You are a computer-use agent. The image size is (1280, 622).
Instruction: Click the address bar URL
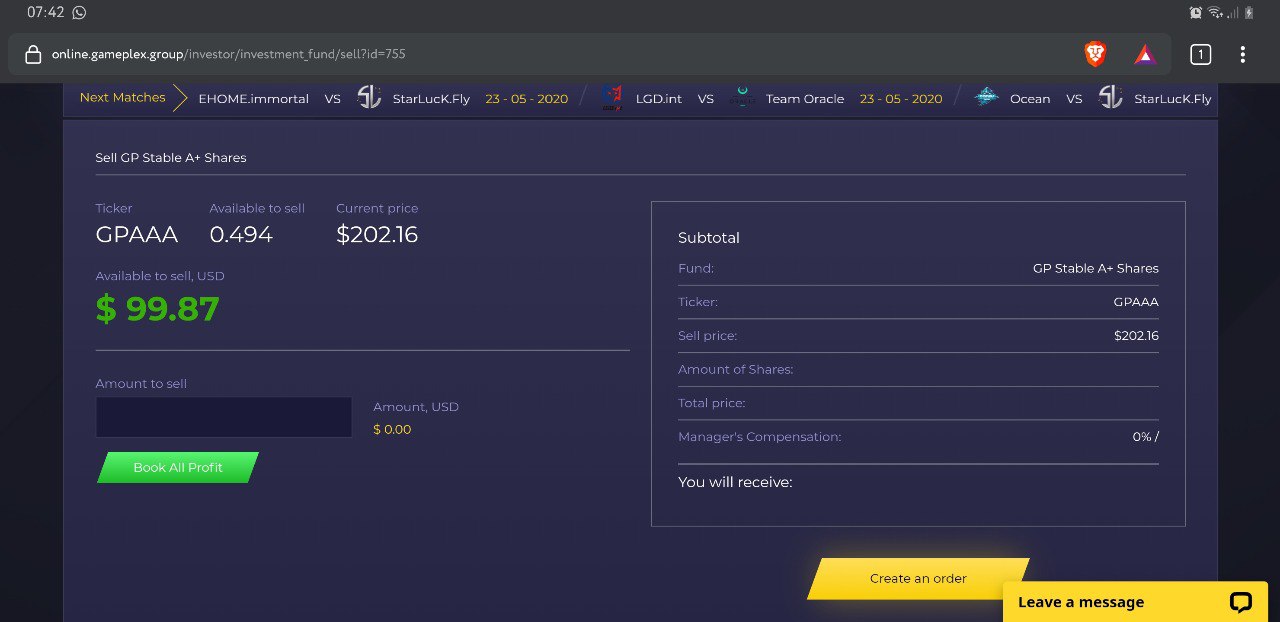click(229, 54)
